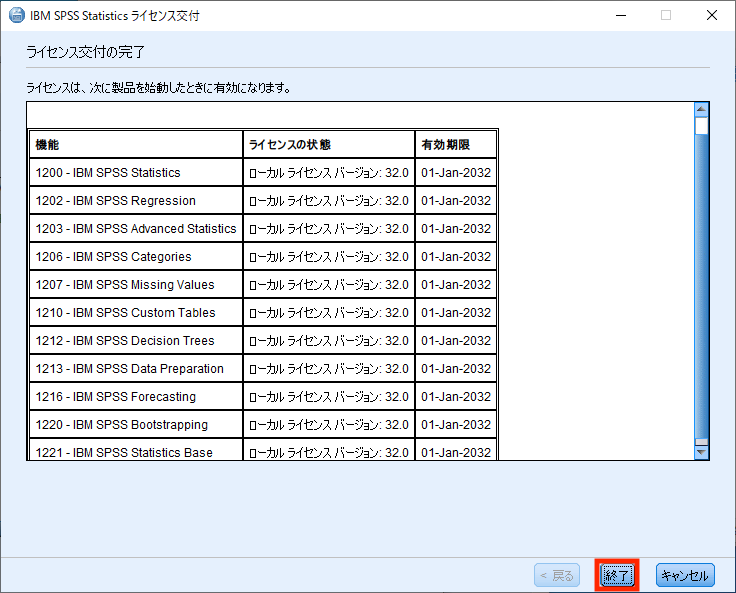Click the scrollbar up arrow
Viewport: 736px width, 593px height.
[x=701, y=109]
